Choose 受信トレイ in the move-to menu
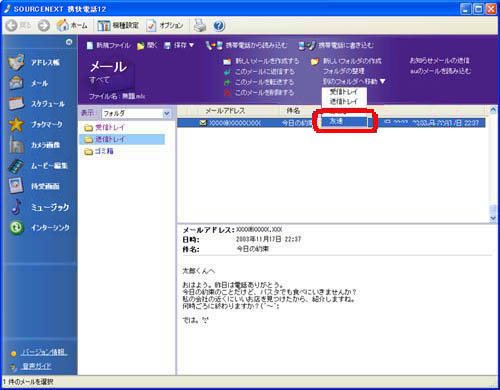 tap(344, 92)
